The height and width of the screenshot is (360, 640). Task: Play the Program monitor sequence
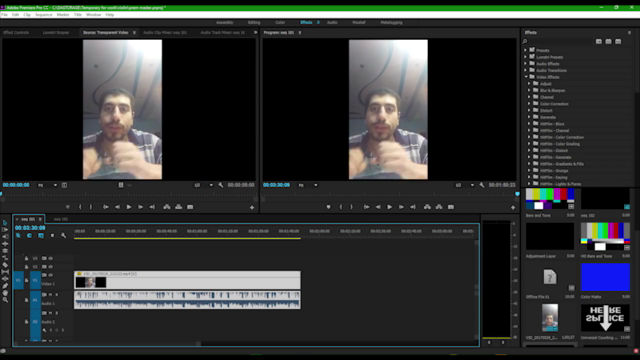pos(389,207)
